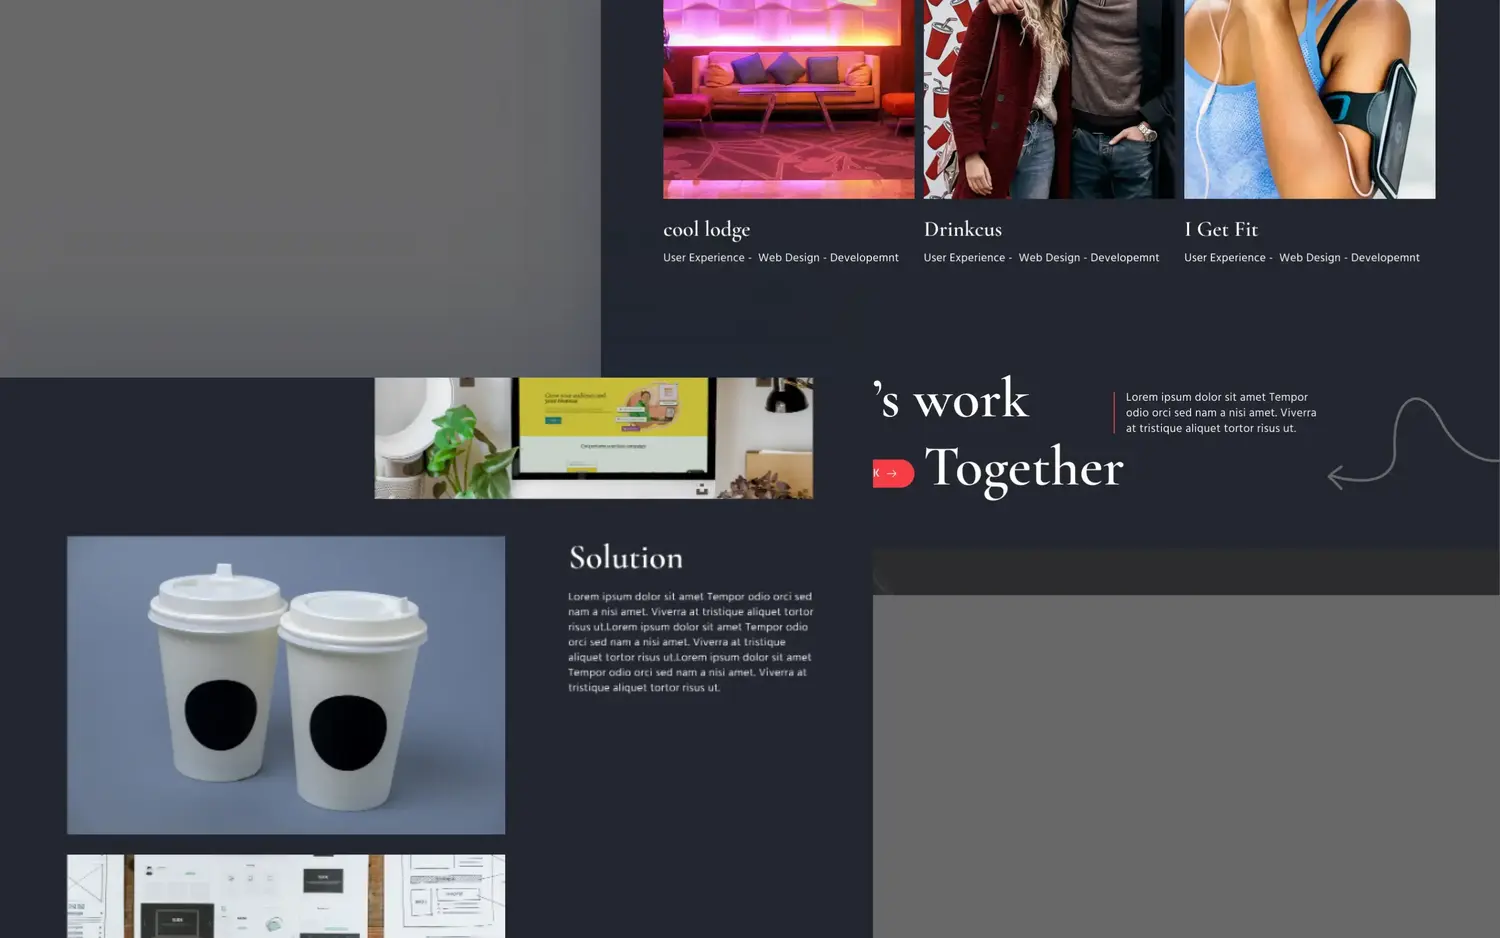The height and width of the screenshot is (938, 1500).
Task: Click the Together heading
Action: 1025,468
